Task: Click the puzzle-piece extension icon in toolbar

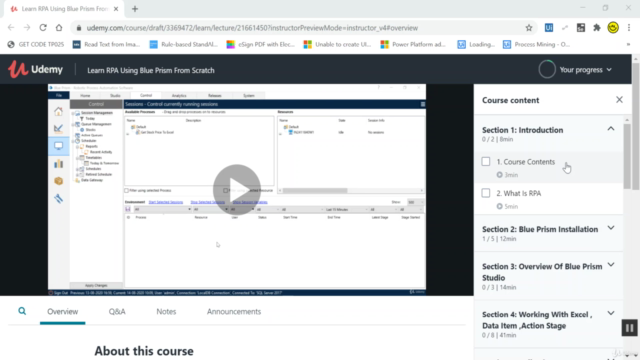Action: tap(597, 28)
